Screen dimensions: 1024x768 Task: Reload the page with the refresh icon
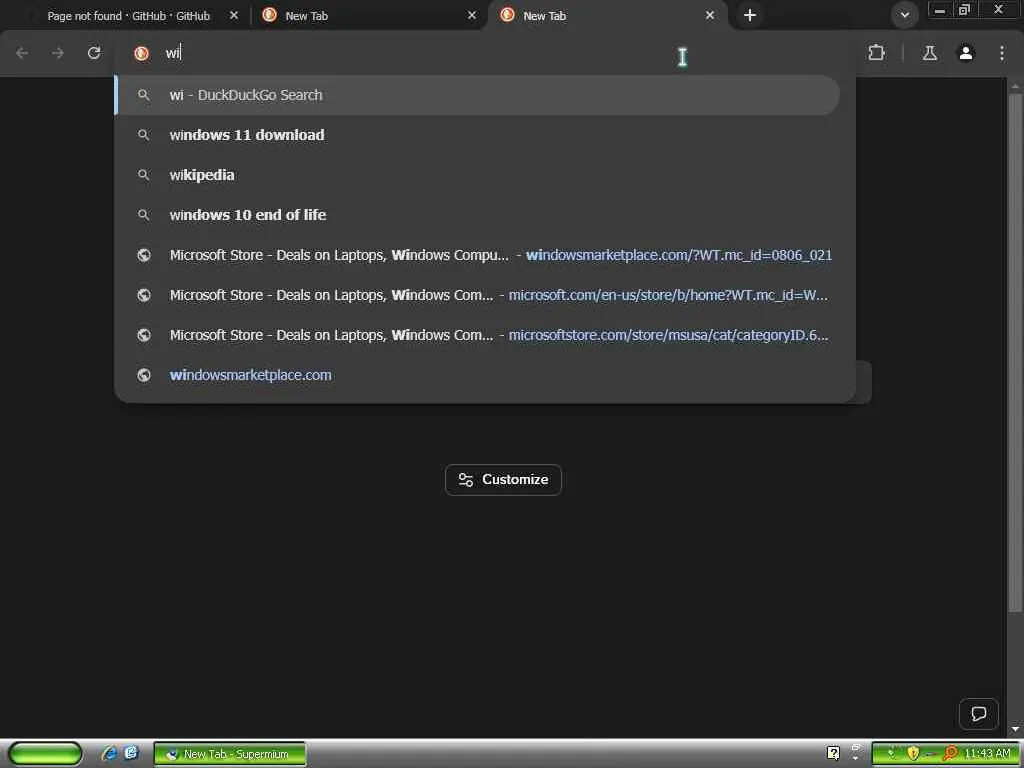tap(94, 54)
